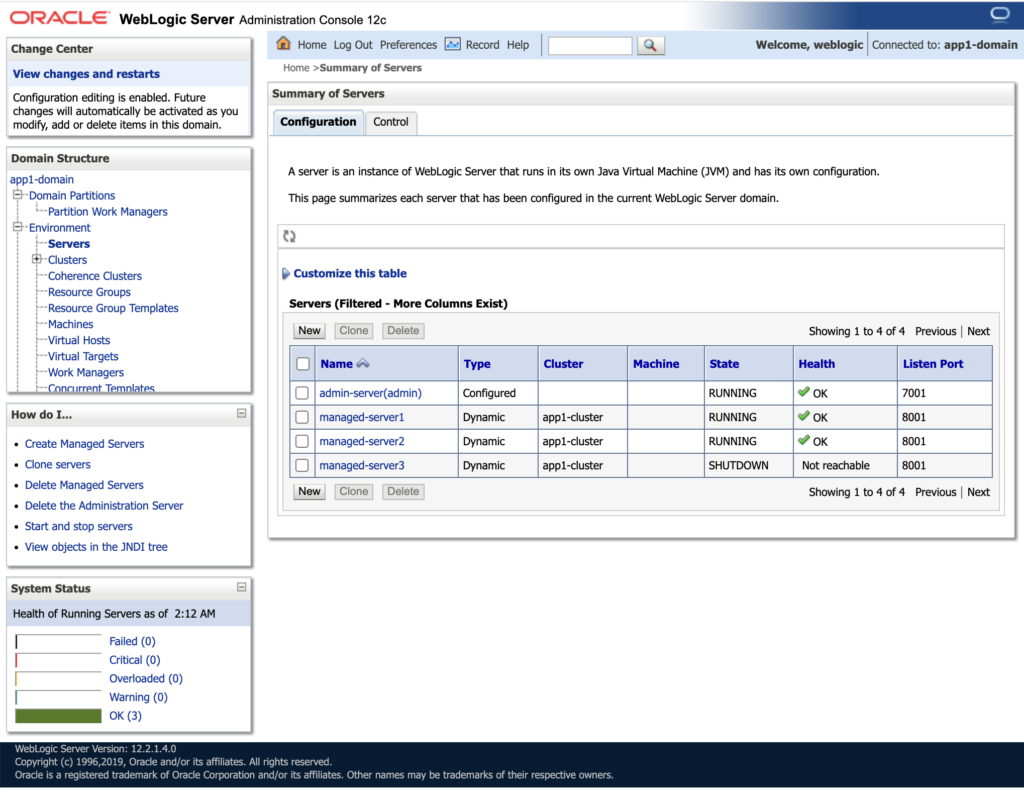Click the refresh icon above the table
This screenshot has width=1024, height=793.
289,236
